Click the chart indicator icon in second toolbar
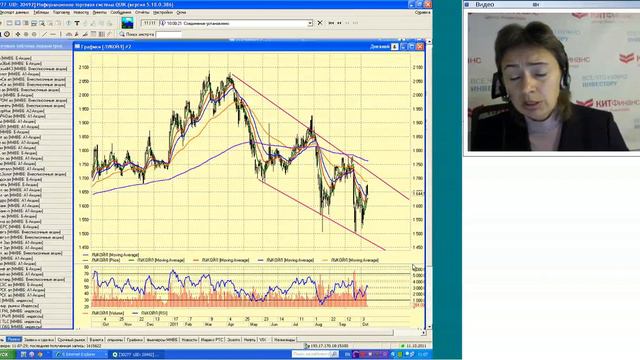This screenshot has height=360, width=640. tap(69, 34)
